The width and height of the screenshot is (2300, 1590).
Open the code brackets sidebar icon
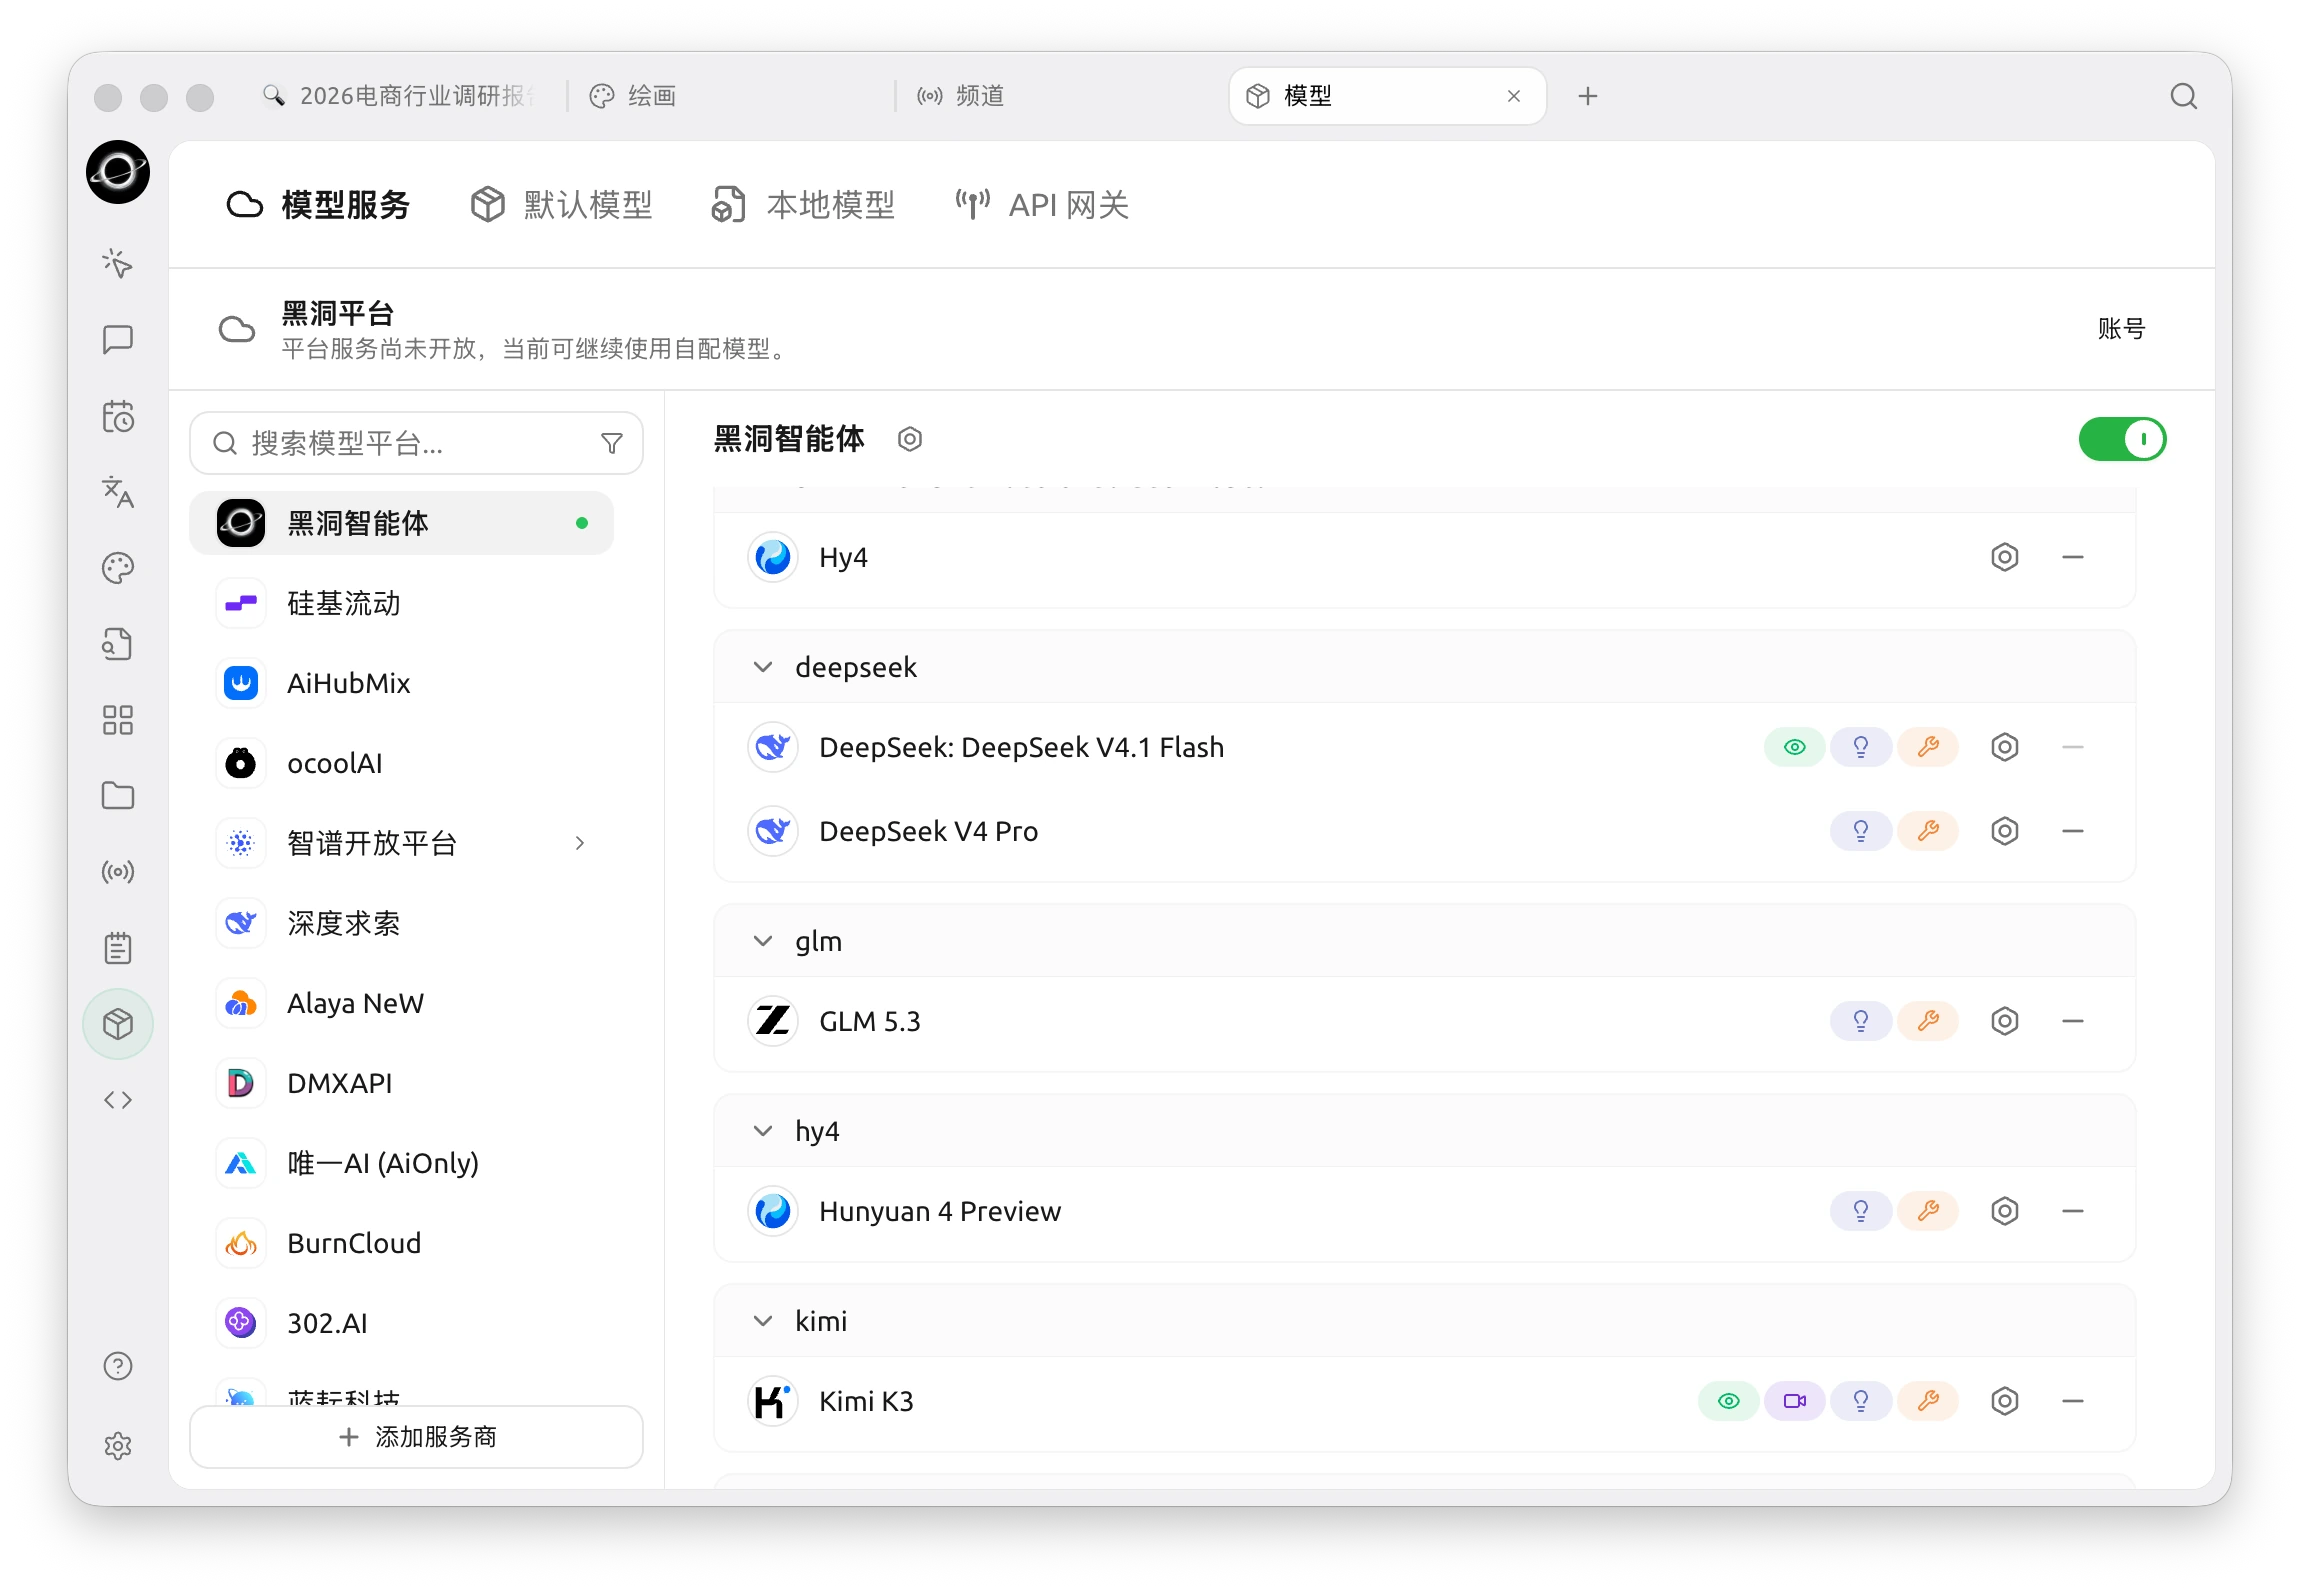118,1100
